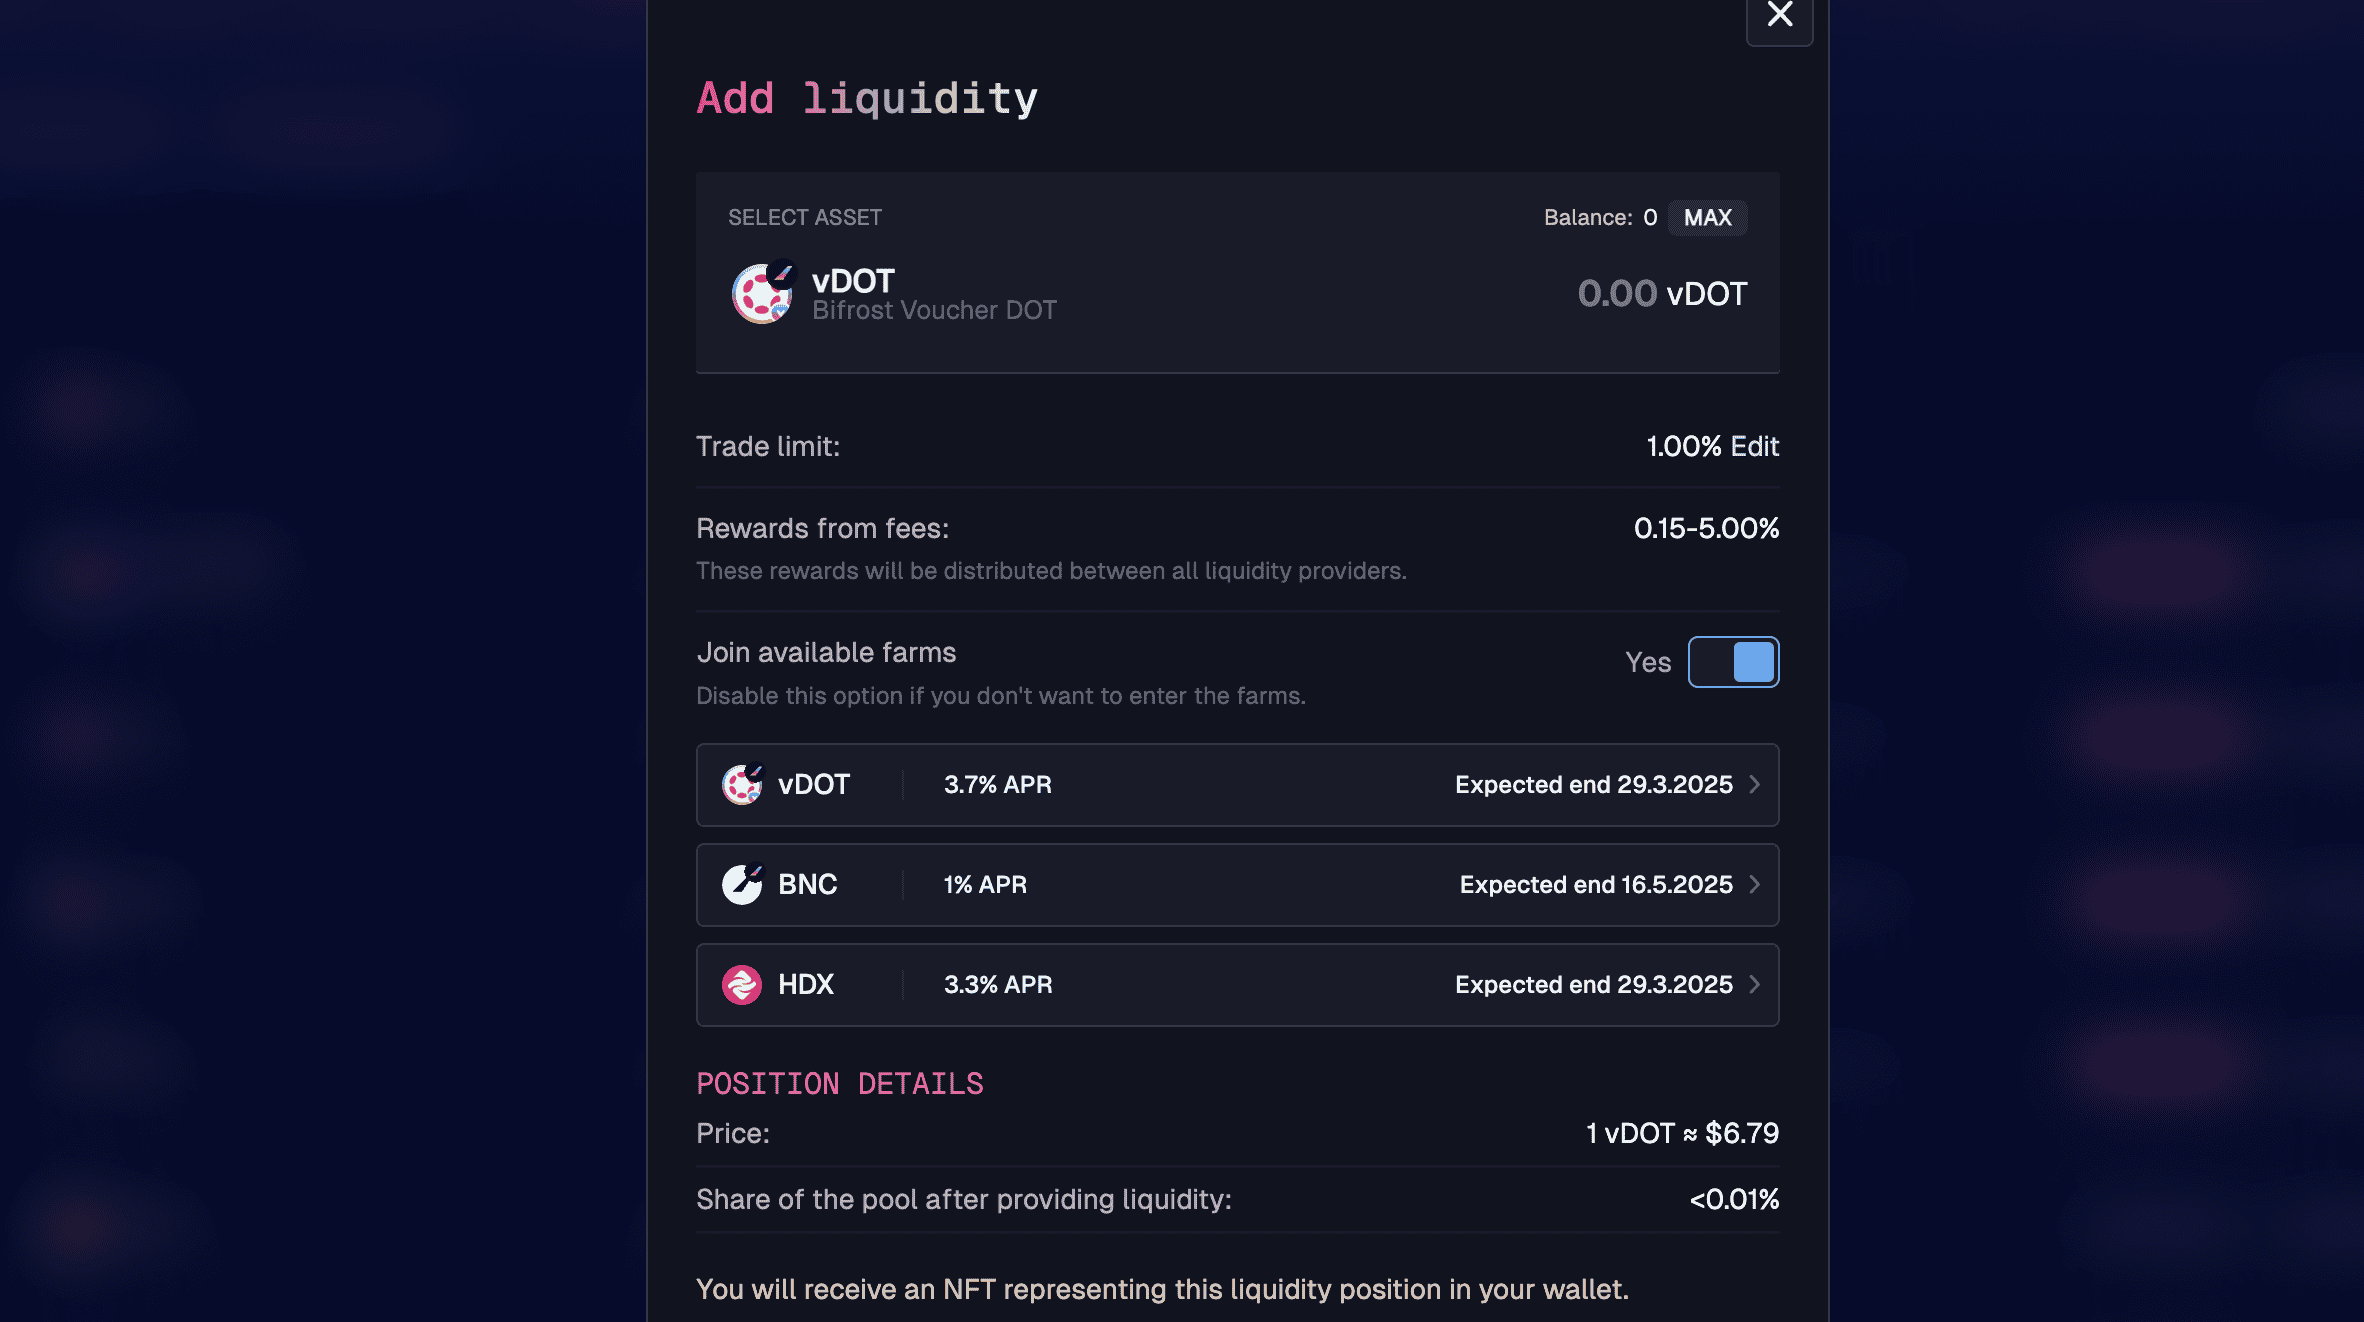Edit the trade limit percentage

pyautogui.click(x=1755, y=446)
